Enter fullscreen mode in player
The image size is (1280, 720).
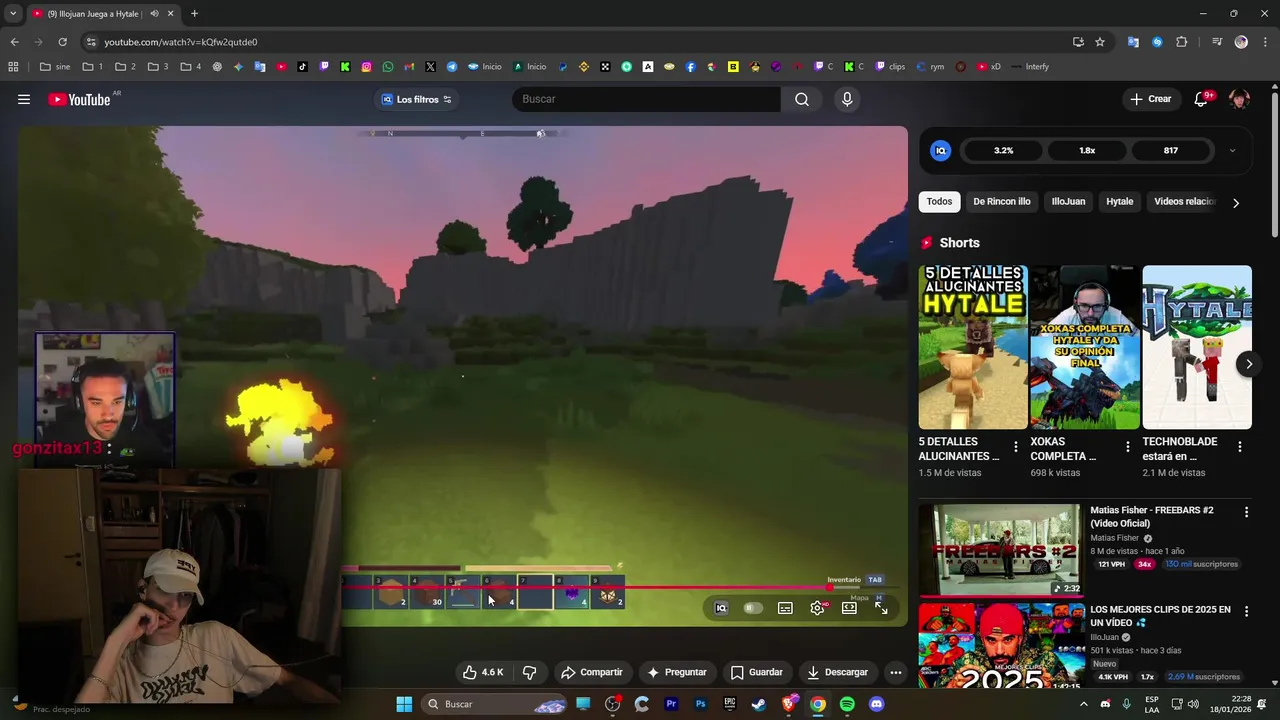click(881, 608)
